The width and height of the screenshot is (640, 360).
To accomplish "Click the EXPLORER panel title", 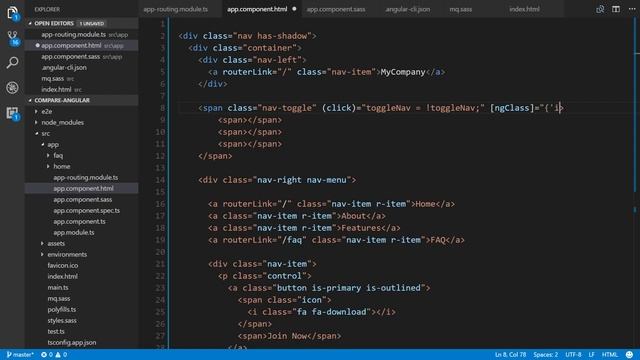I will (x=47, y=9).
